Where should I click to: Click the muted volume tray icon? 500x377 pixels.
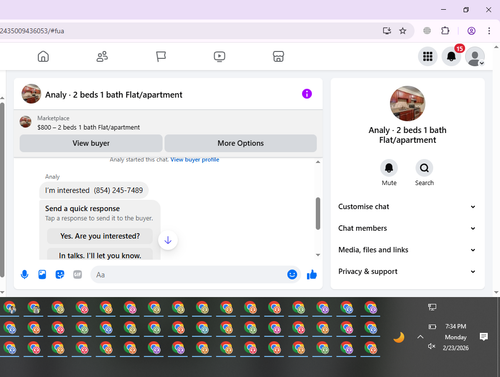432,347
